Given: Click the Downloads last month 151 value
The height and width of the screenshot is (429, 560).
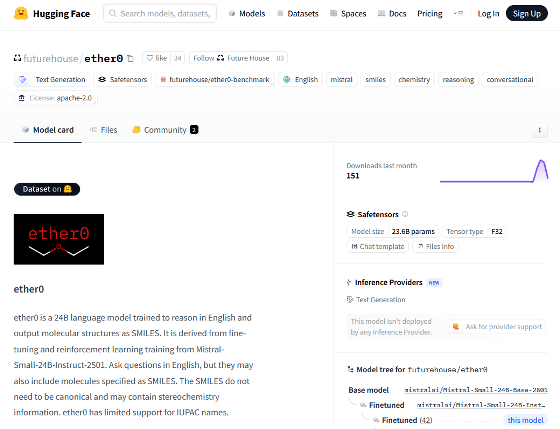Looking at the screenshot, I should 353,176.
